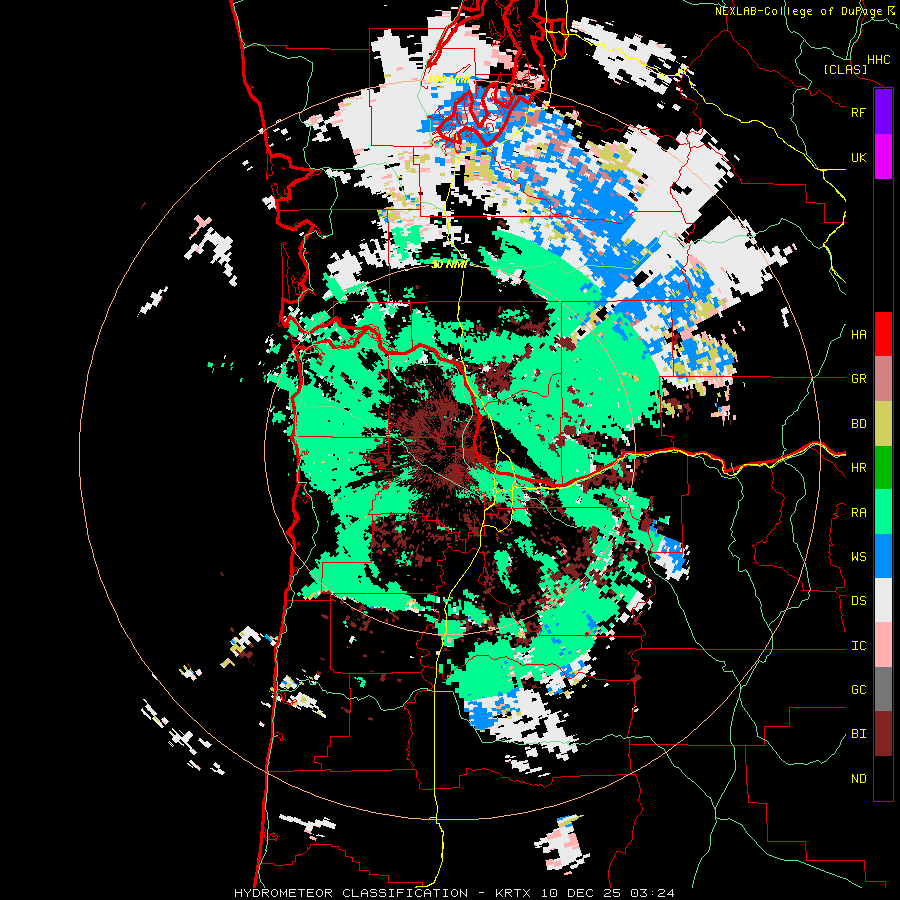900x900 pixels.
Task: Click the 'RA' rain legend label
Action: click(x=858, y=513)
